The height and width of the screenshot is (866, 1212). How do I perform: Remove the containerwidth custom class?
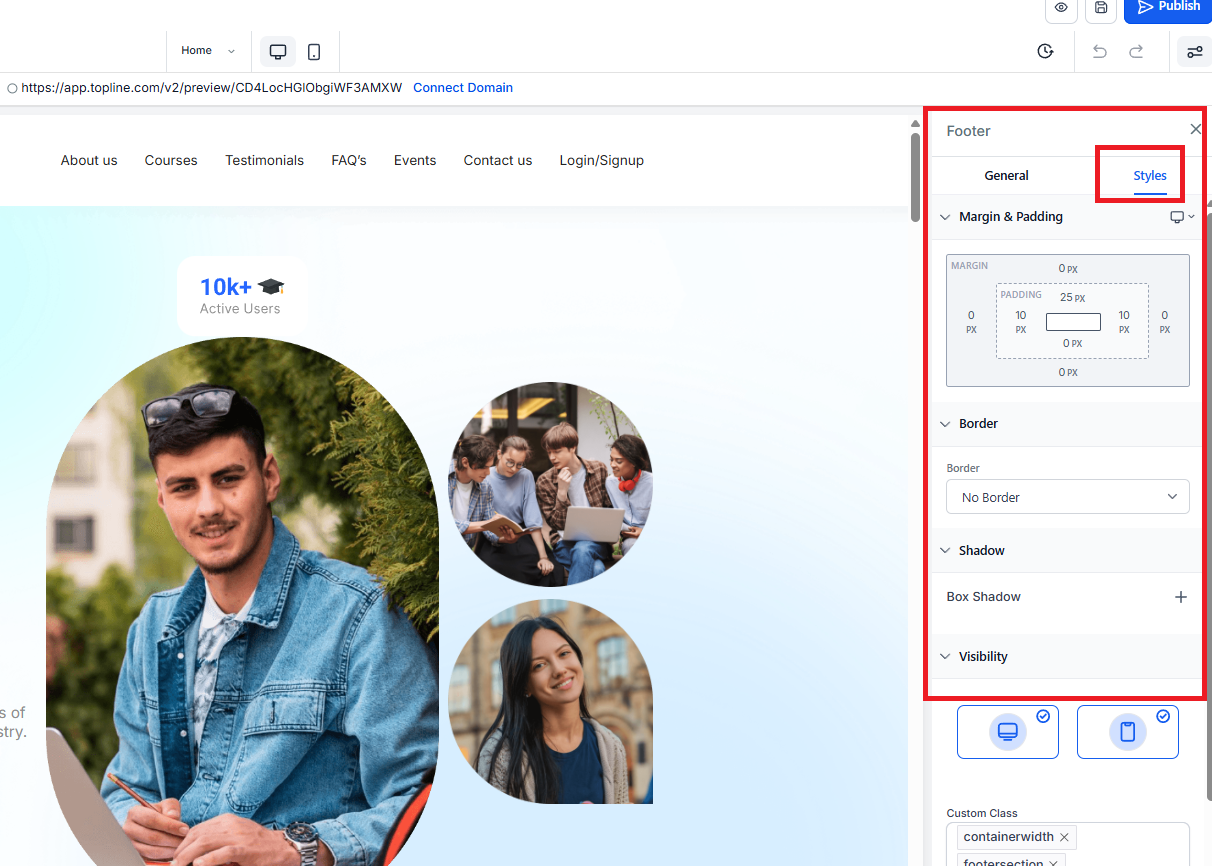[1064, 837]
